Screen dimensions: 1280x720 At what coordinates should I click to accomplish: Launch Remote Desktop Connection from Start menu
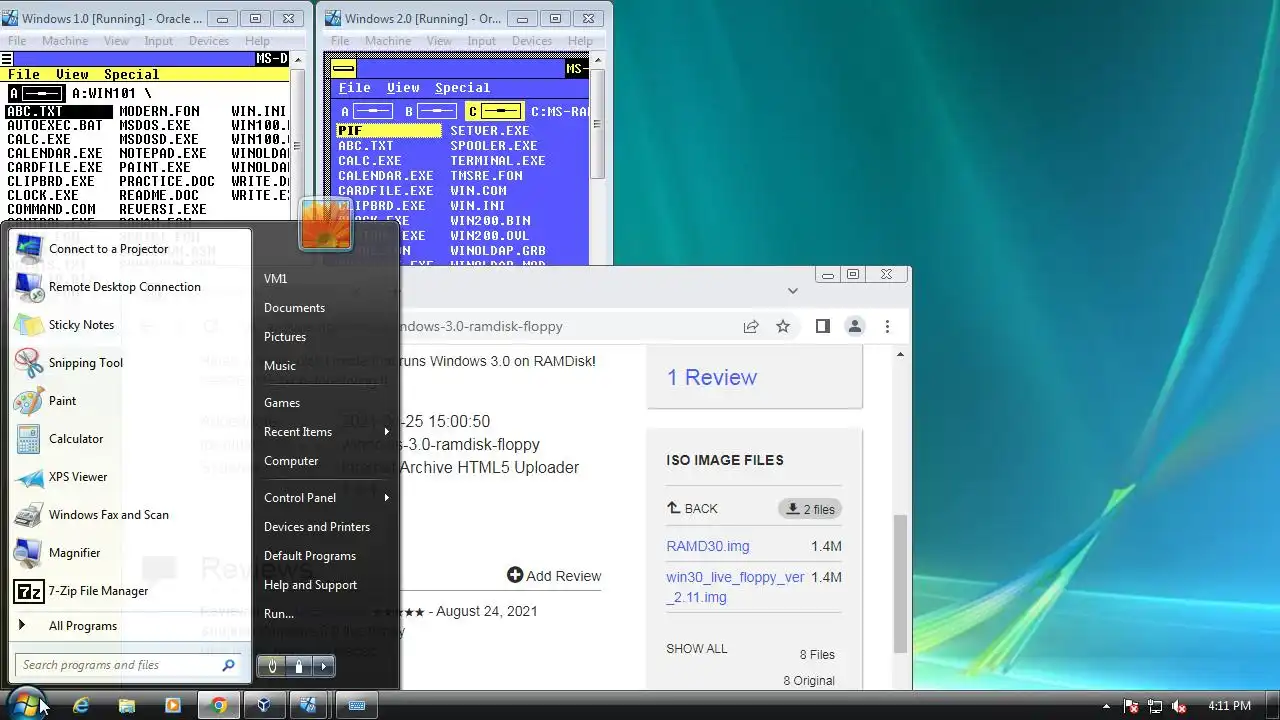29,287
